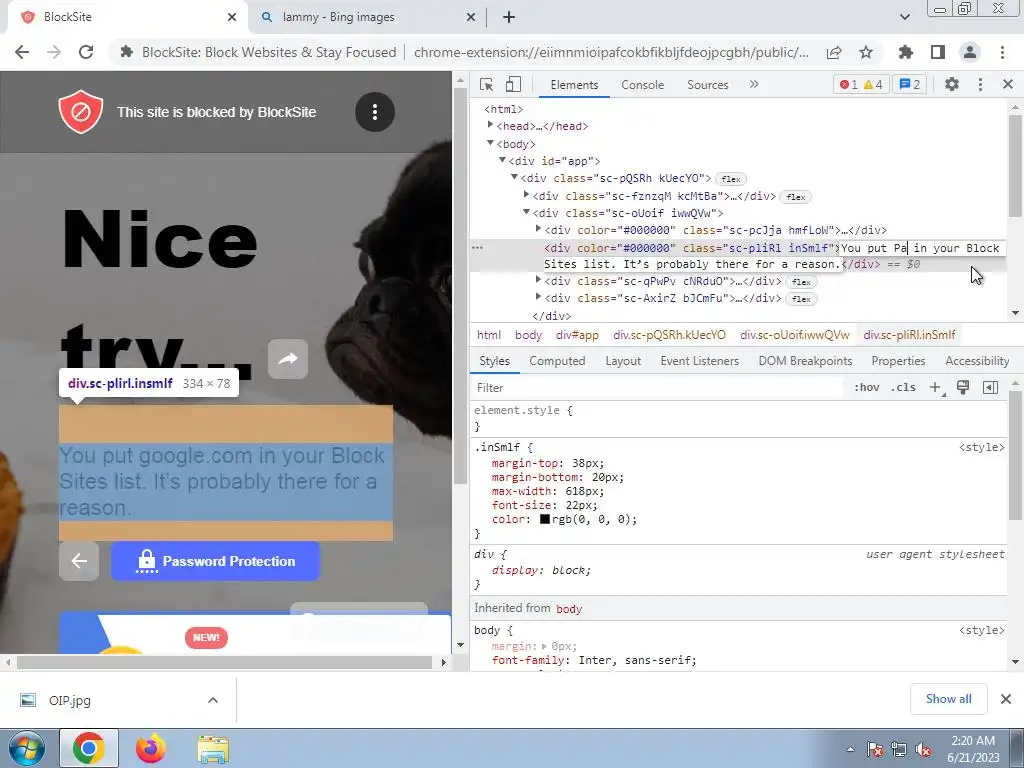Select div#app in the breadcrumb bar
1024x768 pixels.
tap(577, 335)
